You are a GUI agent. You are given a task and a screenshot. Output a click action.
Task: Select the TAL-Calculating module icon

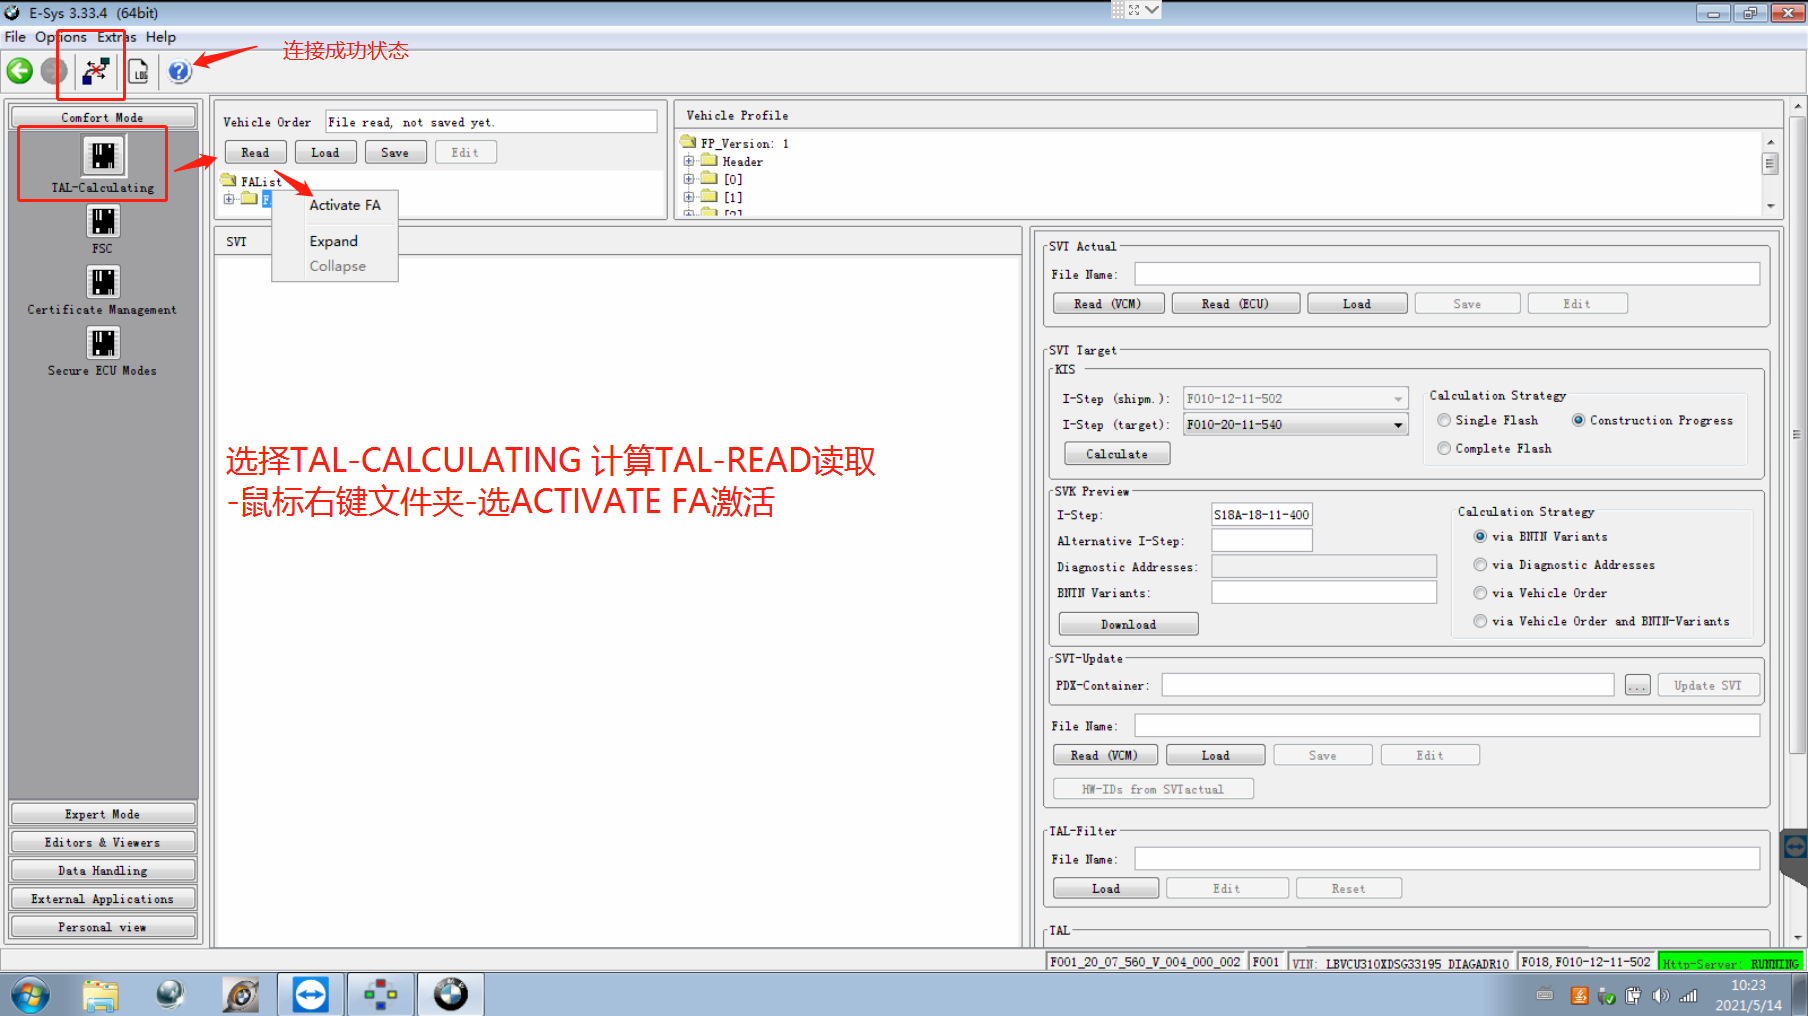click(103, 156)
